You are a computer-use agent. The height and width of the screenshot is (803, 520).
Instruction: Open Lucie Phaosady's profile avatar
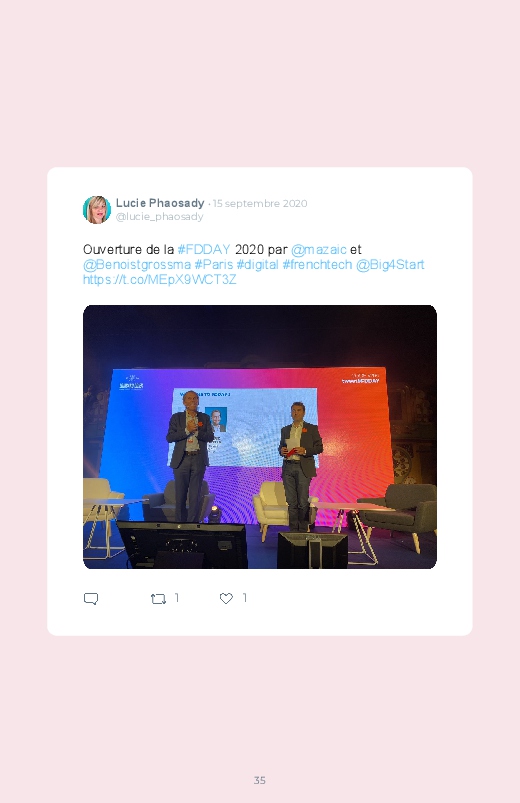(x=97, y=209)
